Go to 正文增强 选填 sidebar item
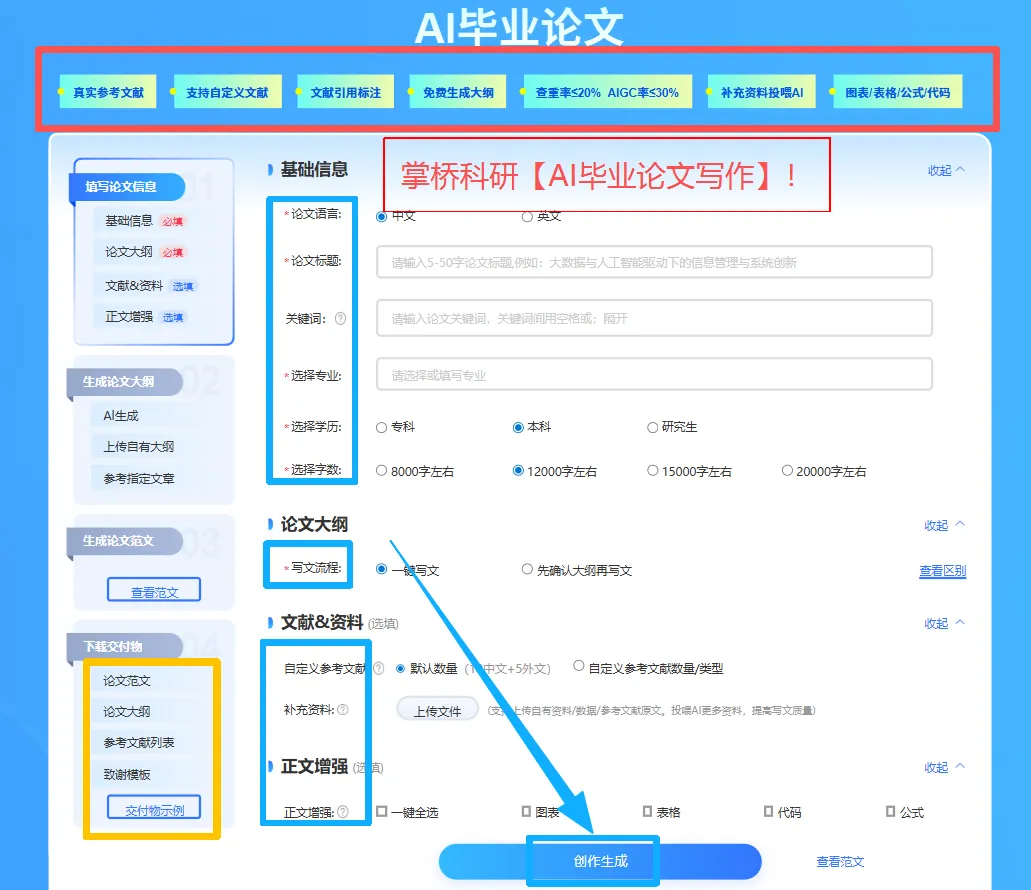 (x=144, y=317)
